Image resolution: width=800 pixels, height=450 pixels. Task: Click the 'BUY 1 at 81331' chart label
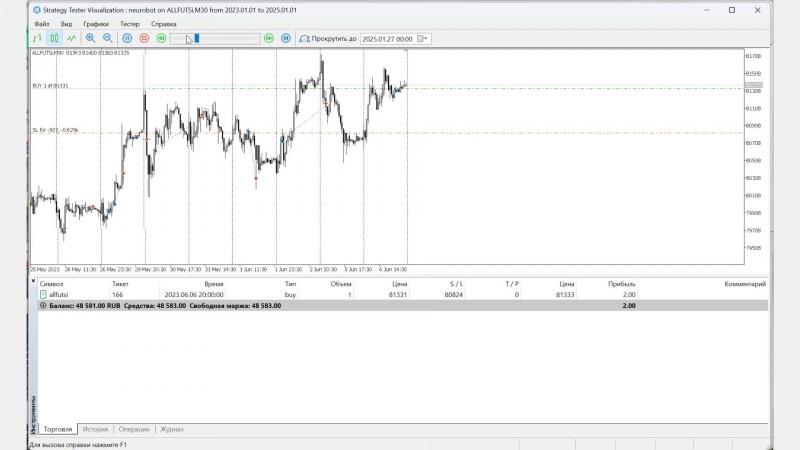point(51,86)
